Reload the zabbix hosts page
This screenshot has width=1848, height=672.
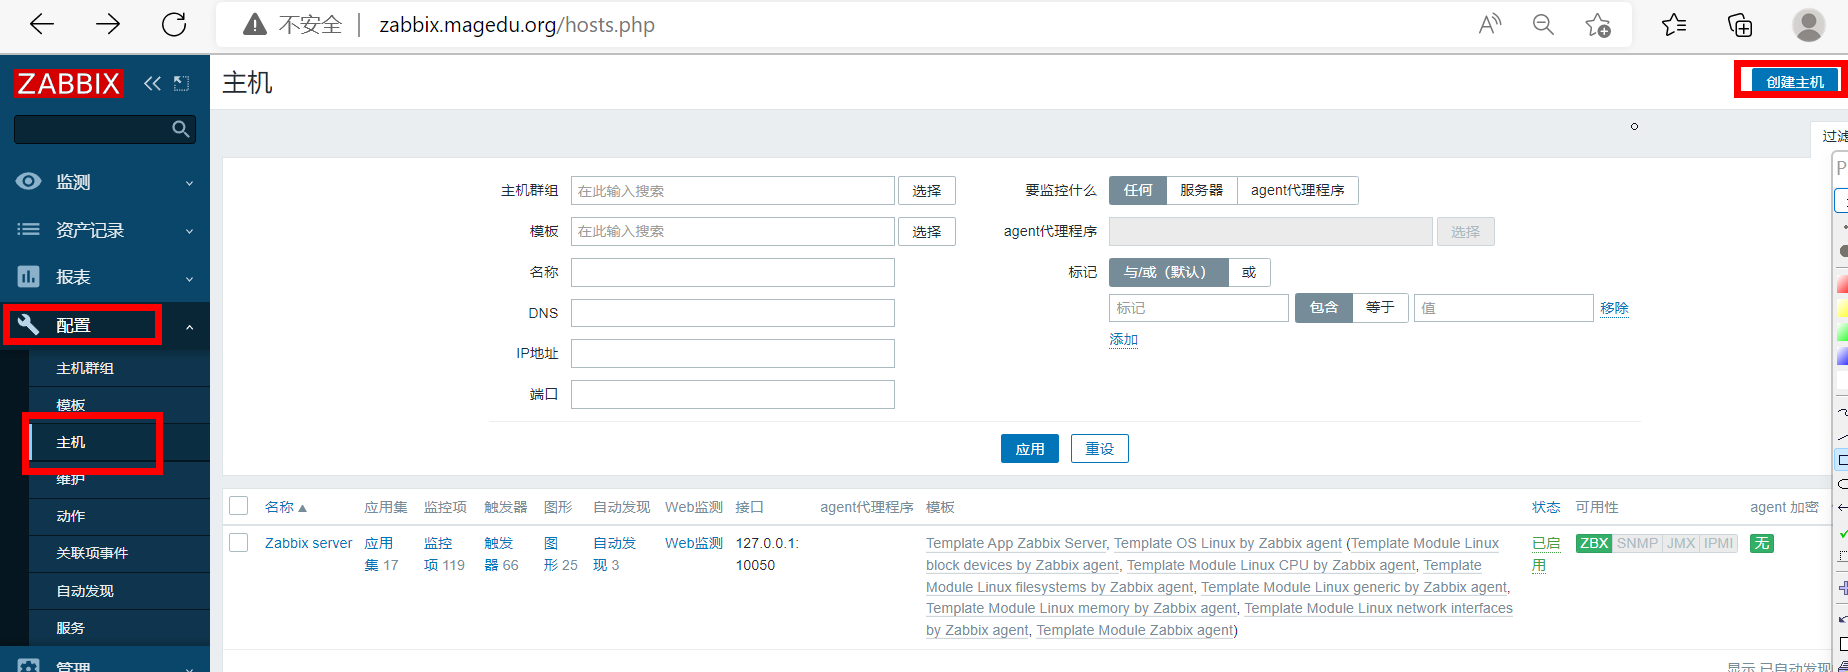tap(174, 25)
